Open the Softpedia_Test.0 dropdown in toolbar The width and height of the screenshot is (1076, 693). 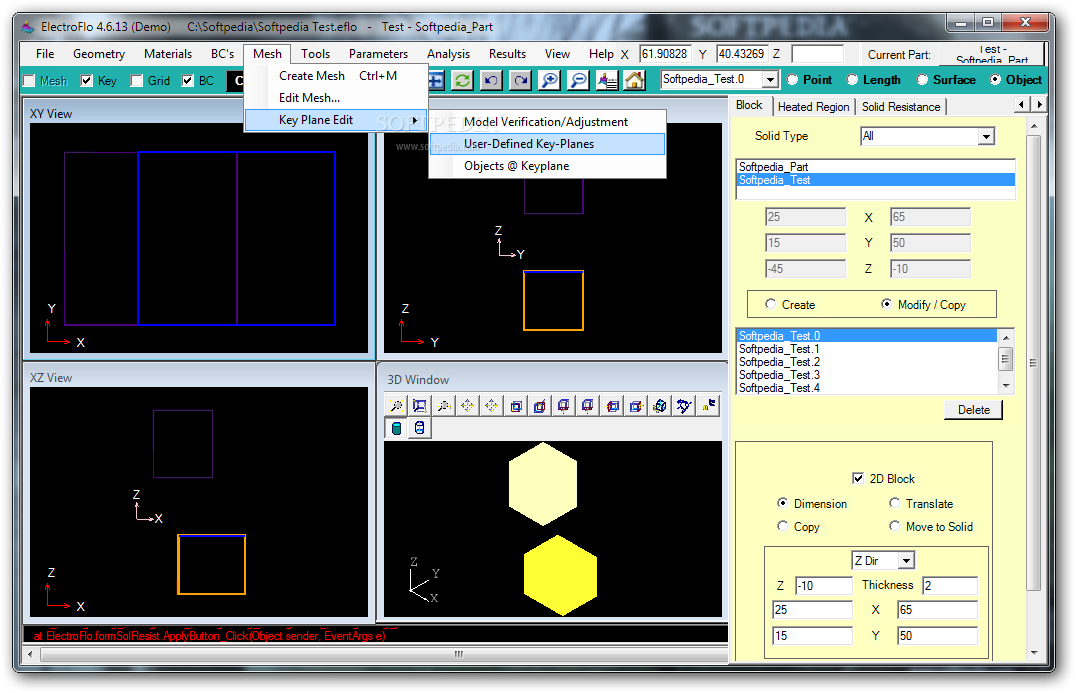pyautogui.click(x=770, y=80)
